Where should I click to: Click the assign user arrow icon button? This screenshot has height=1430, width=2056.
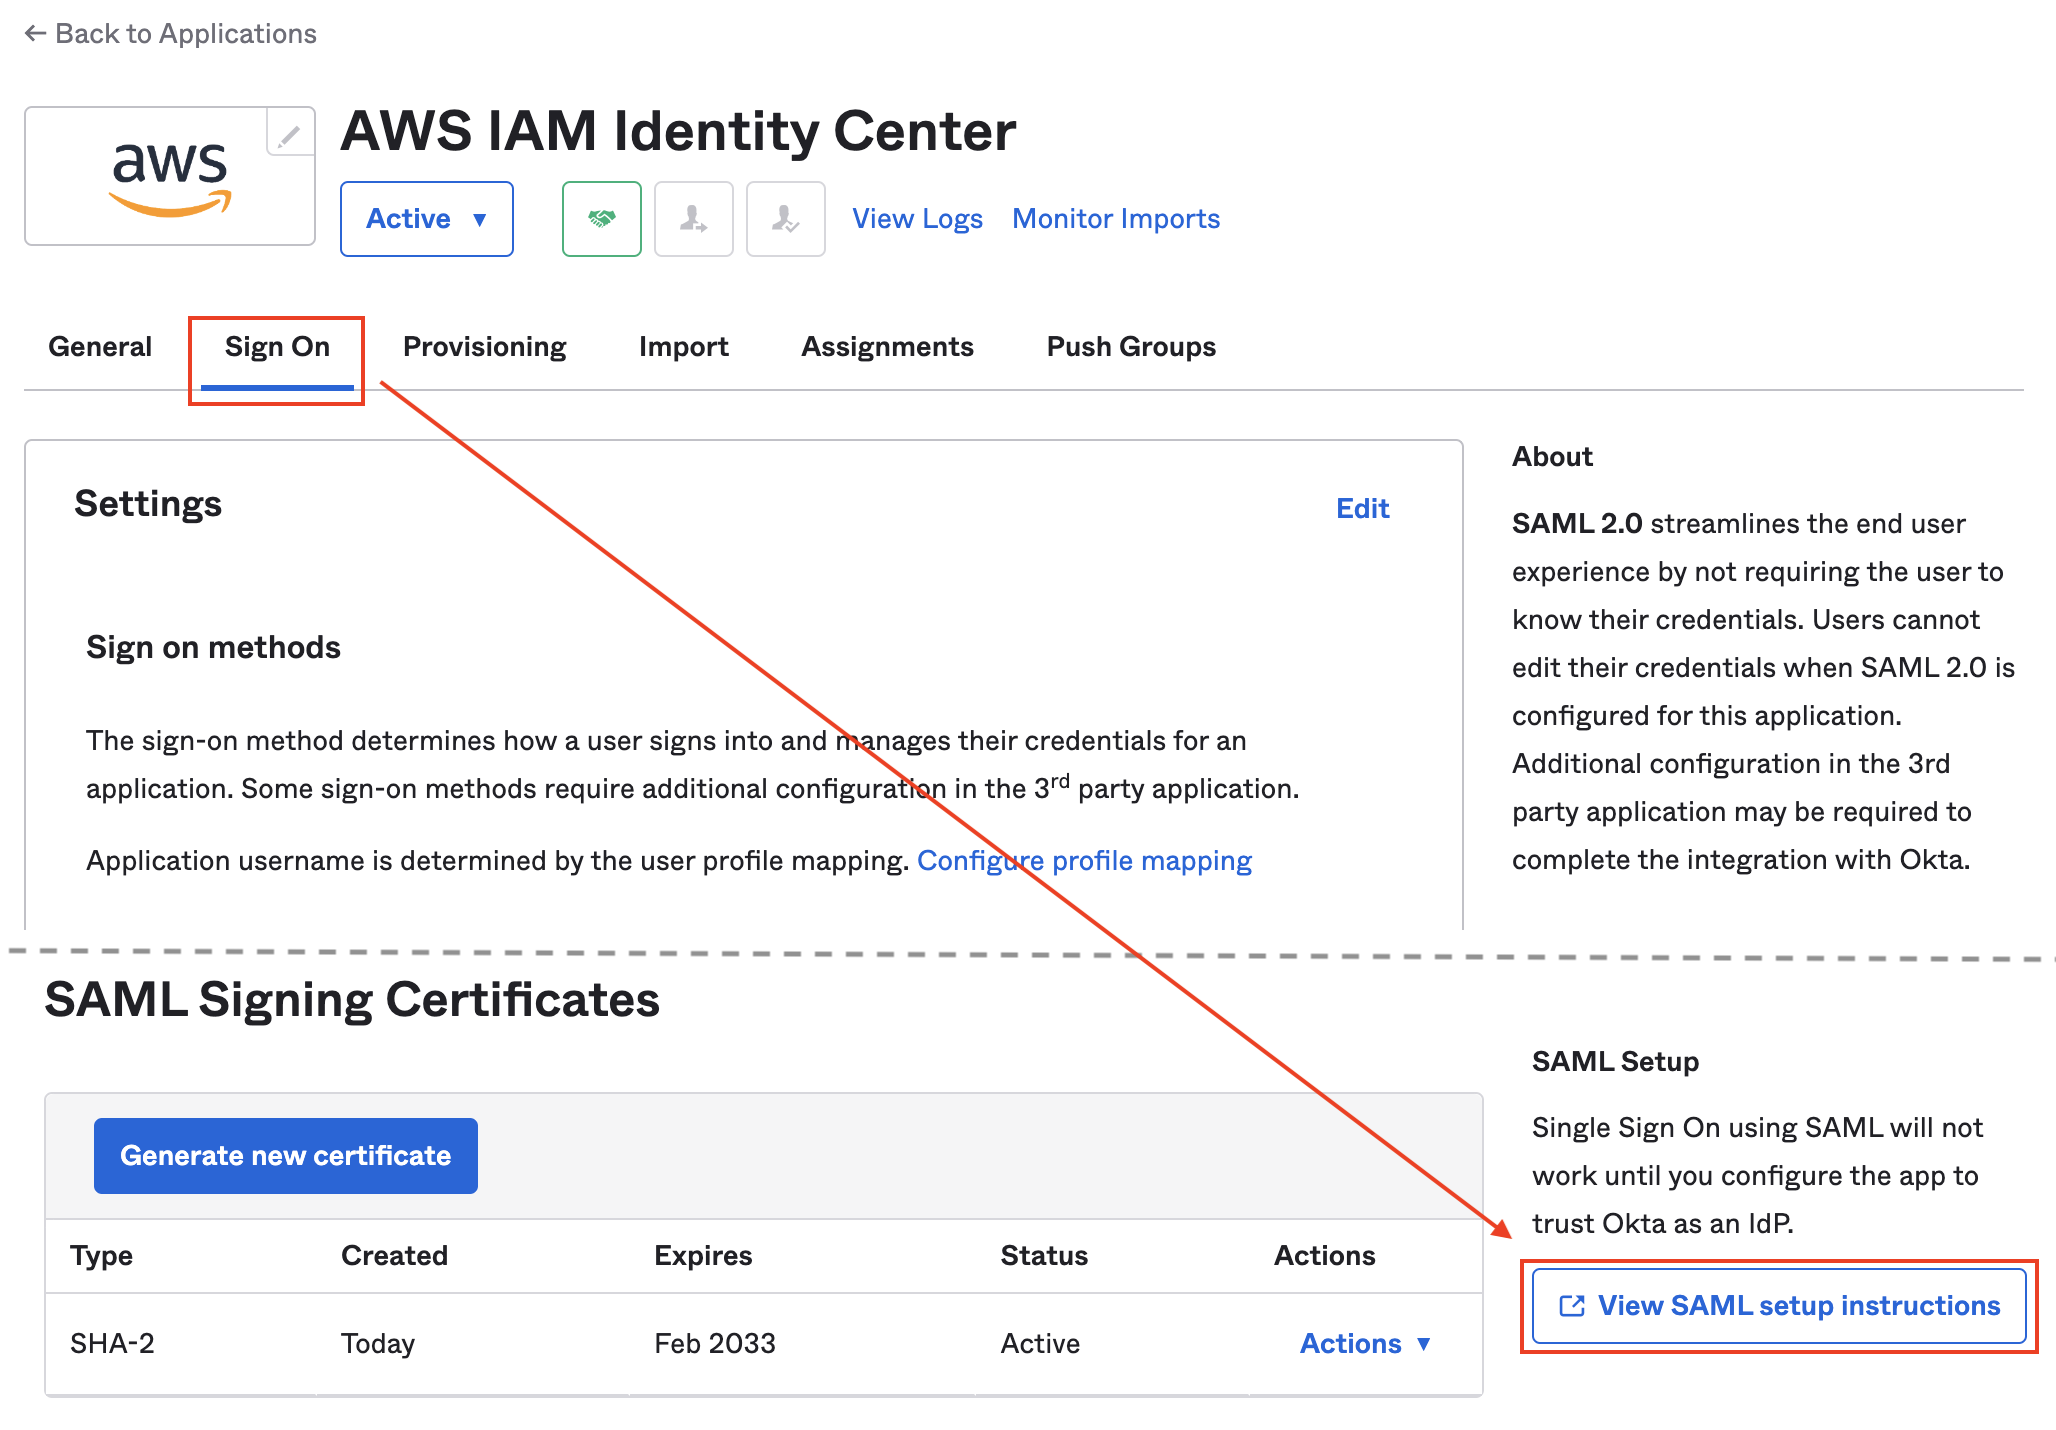click(x=694, y=219)
